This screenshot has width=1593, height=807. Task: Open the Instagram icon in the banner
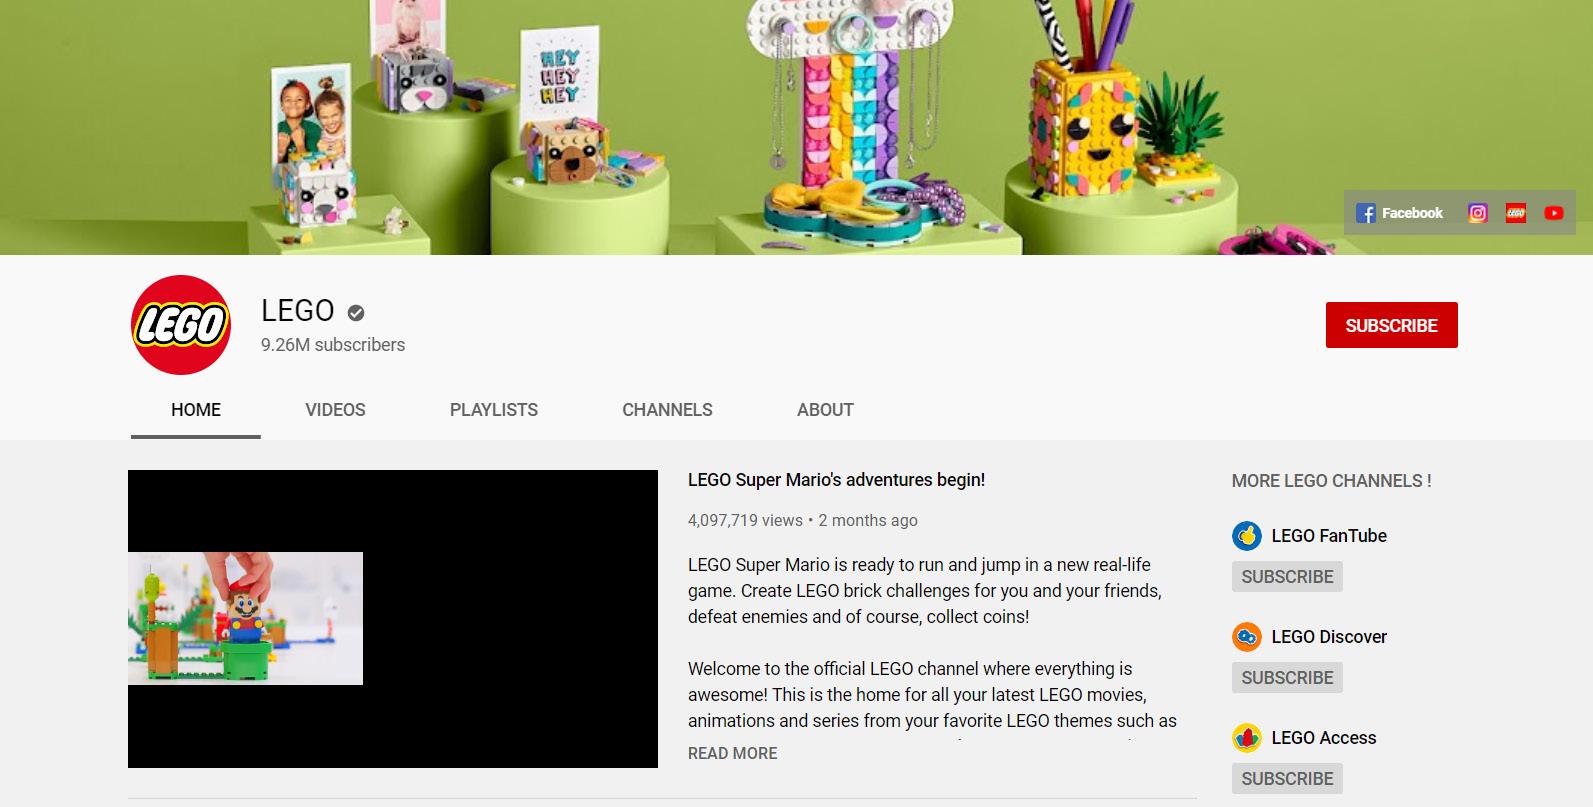point(1477,213)
